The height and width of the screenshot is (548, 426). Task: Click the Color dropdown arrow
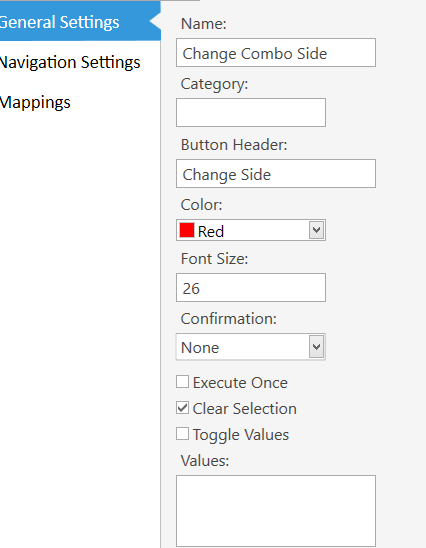tap(316, 230)
